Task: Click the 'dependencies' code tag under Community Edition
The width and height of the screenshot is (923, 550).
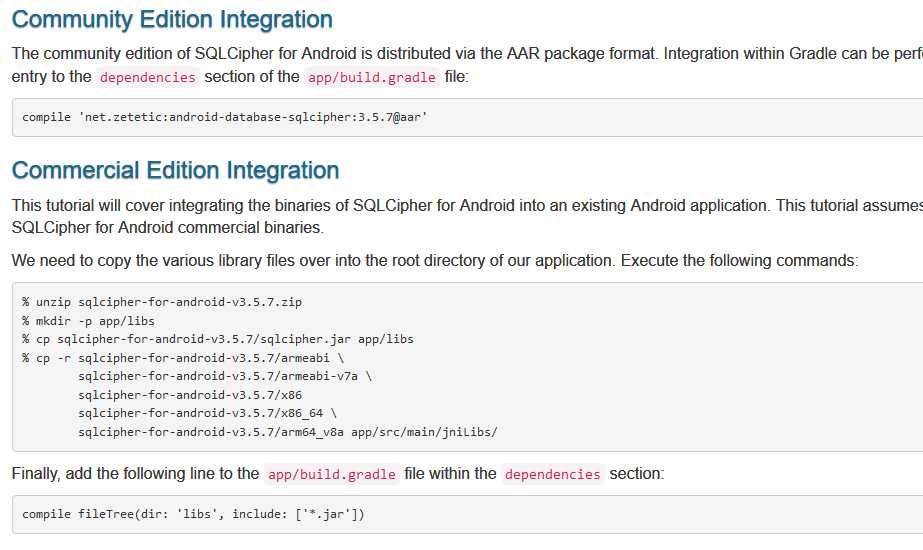Action: [x=148, y=77]
